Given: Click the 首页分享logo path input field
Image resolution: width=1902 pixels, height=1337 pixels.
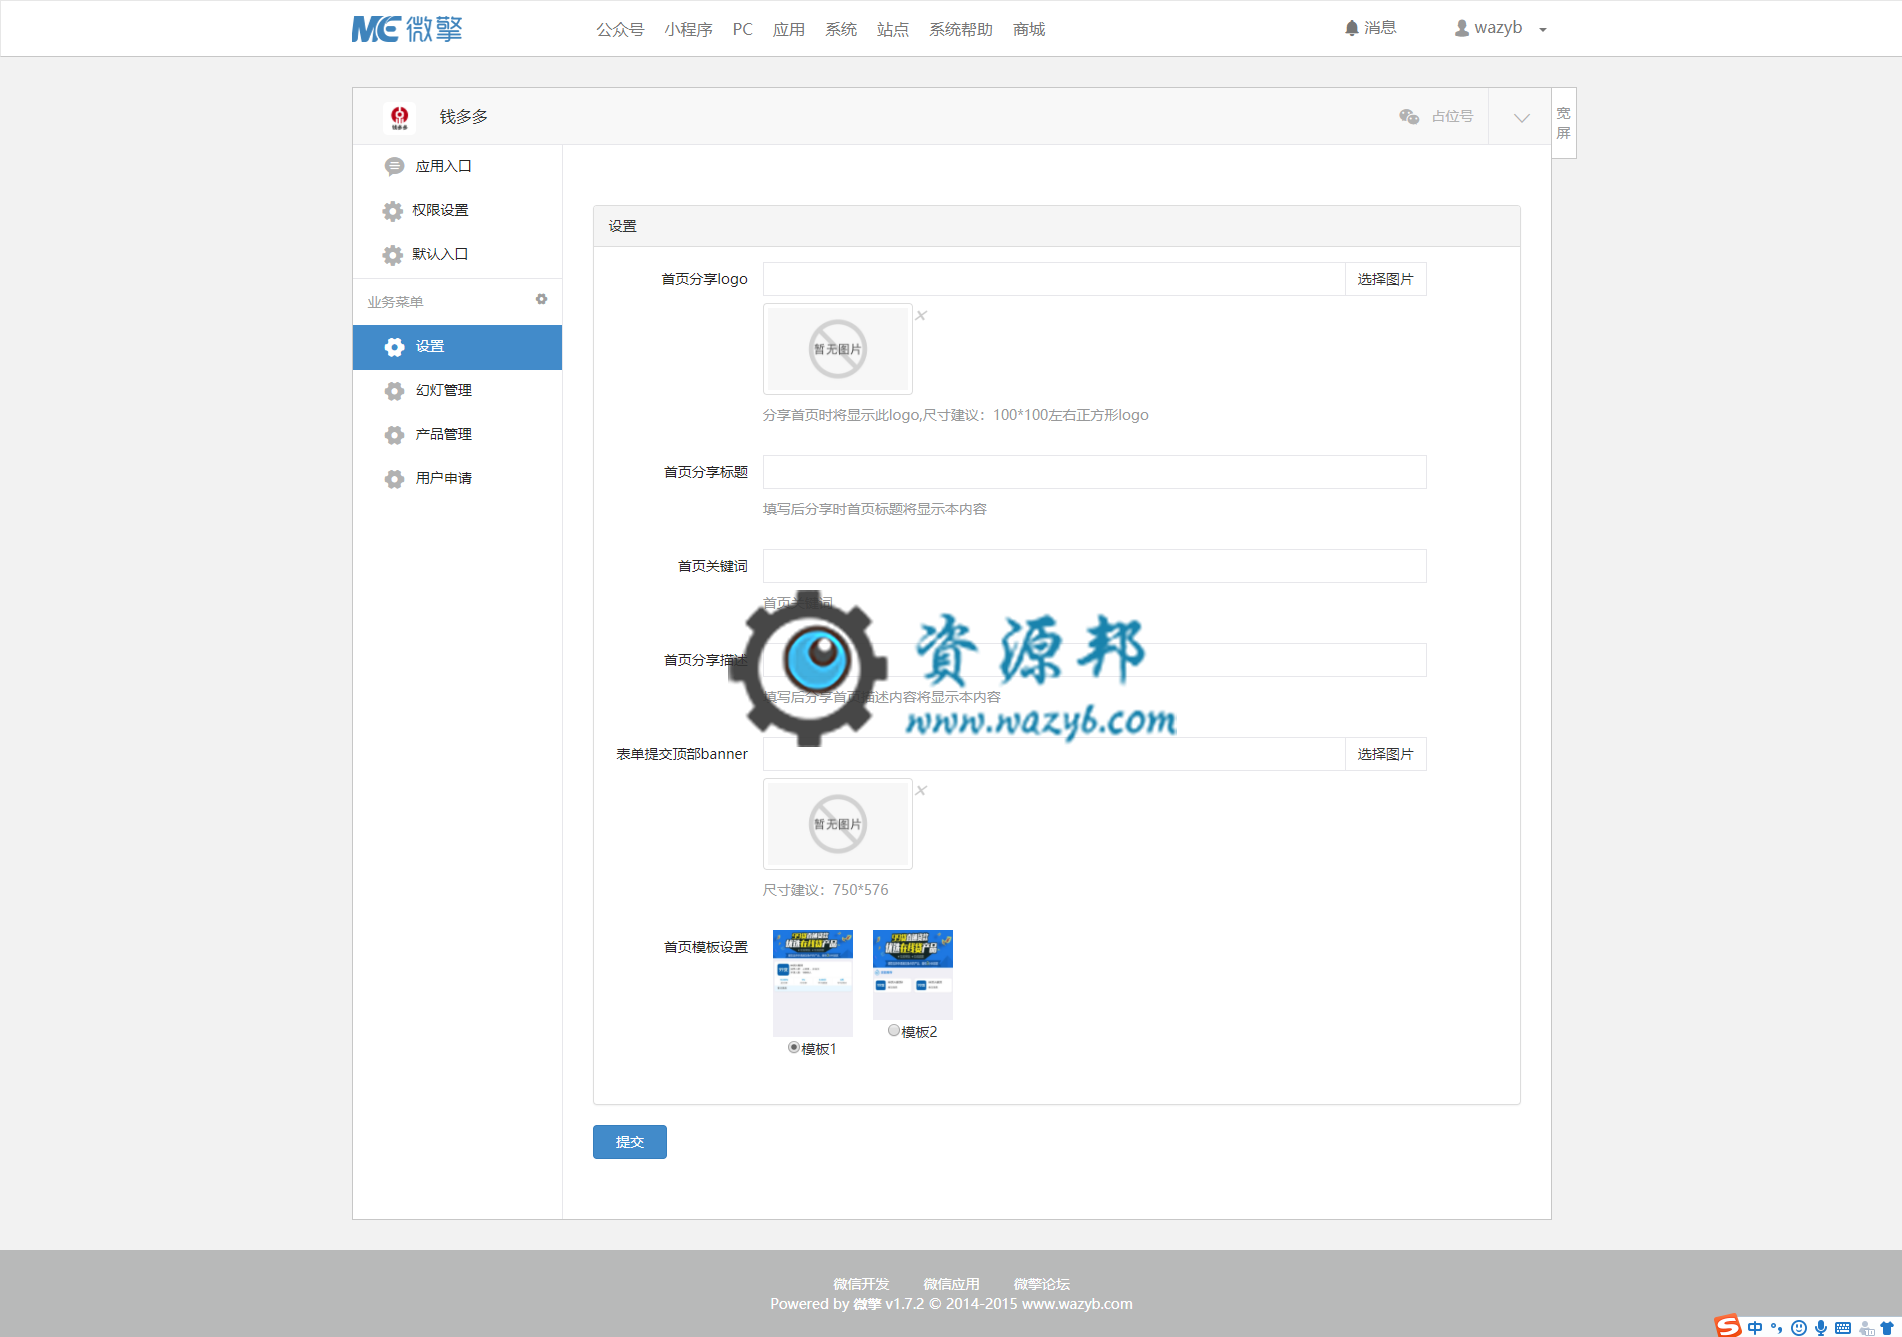Looking at the screenshot, I should 1054,279.
